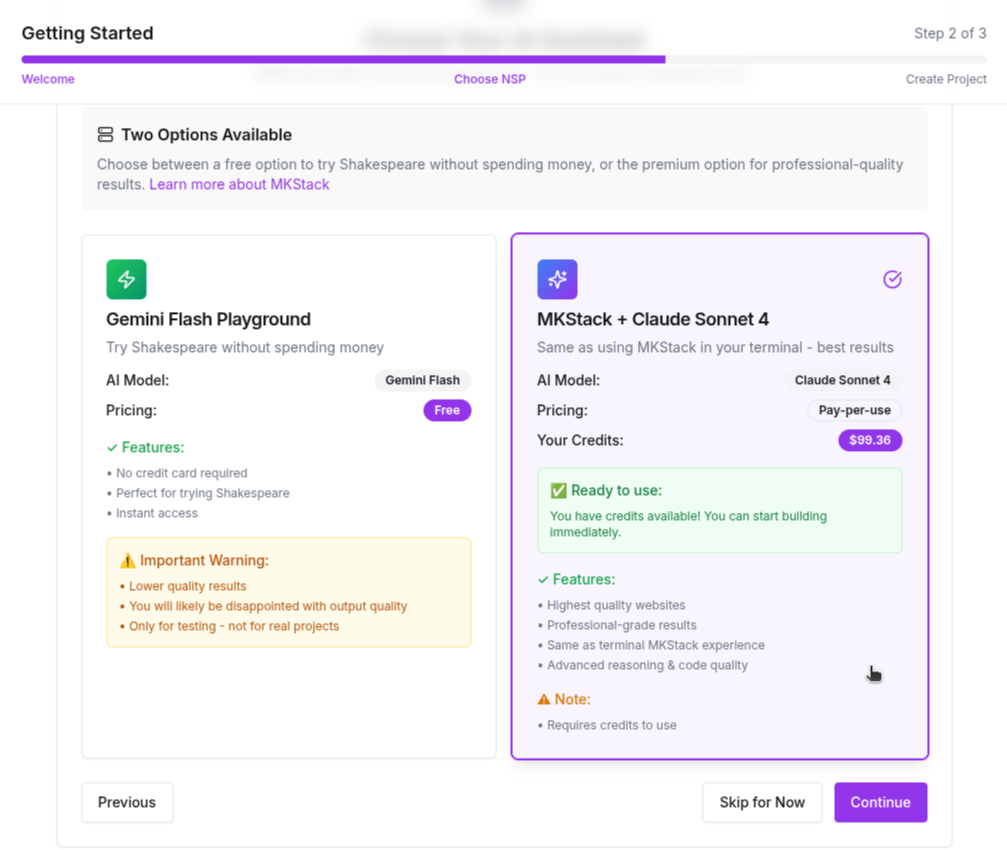Screen dimensions: 1007x850
Task: Click the Welcome step label
Action: click(48, 79)
